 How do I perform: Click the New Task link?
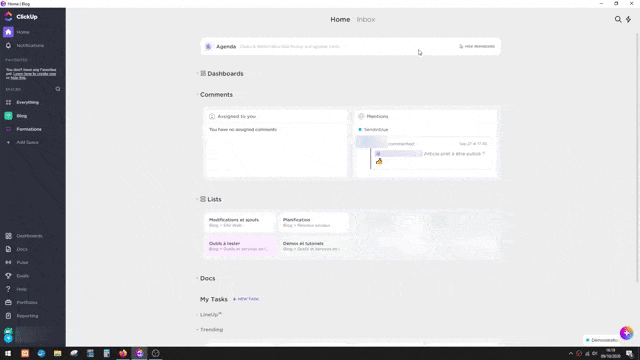[246, 299]
